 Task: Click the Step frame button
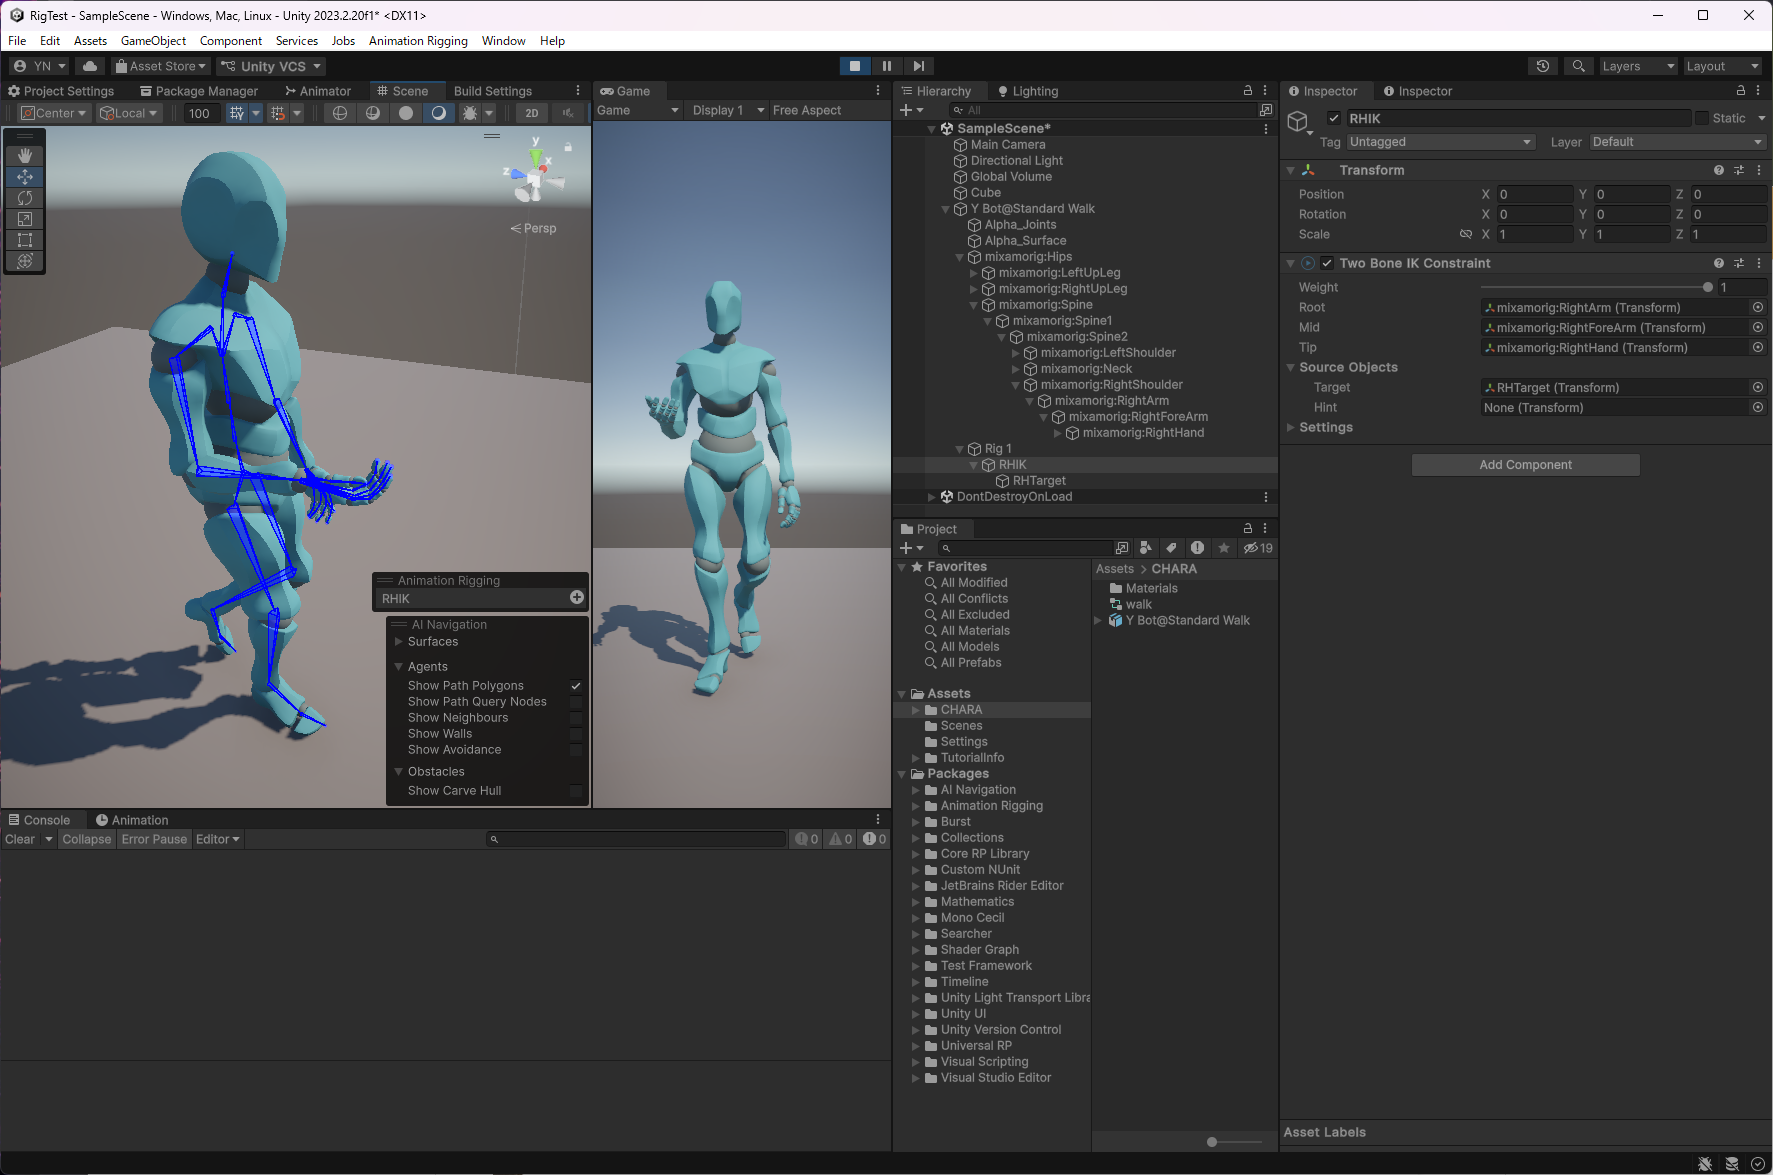(x=918, y=66)
